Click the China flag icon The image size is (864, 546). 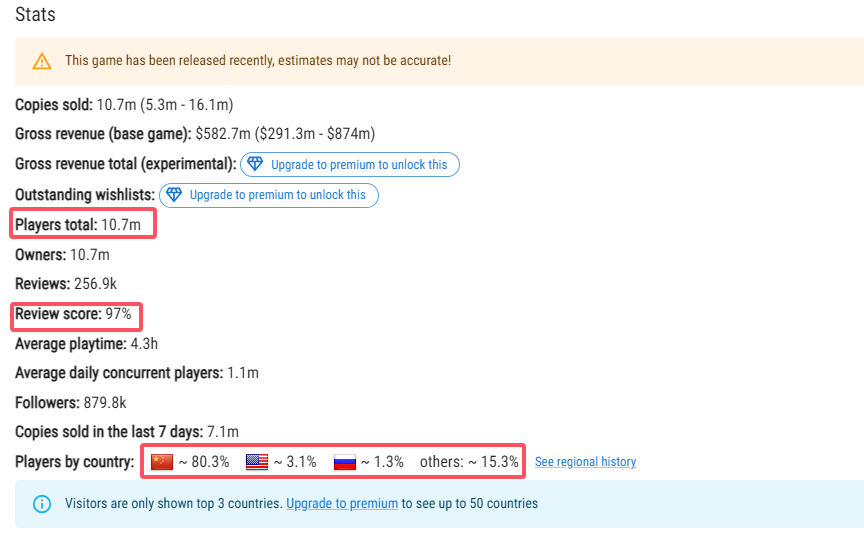[162, 462]
